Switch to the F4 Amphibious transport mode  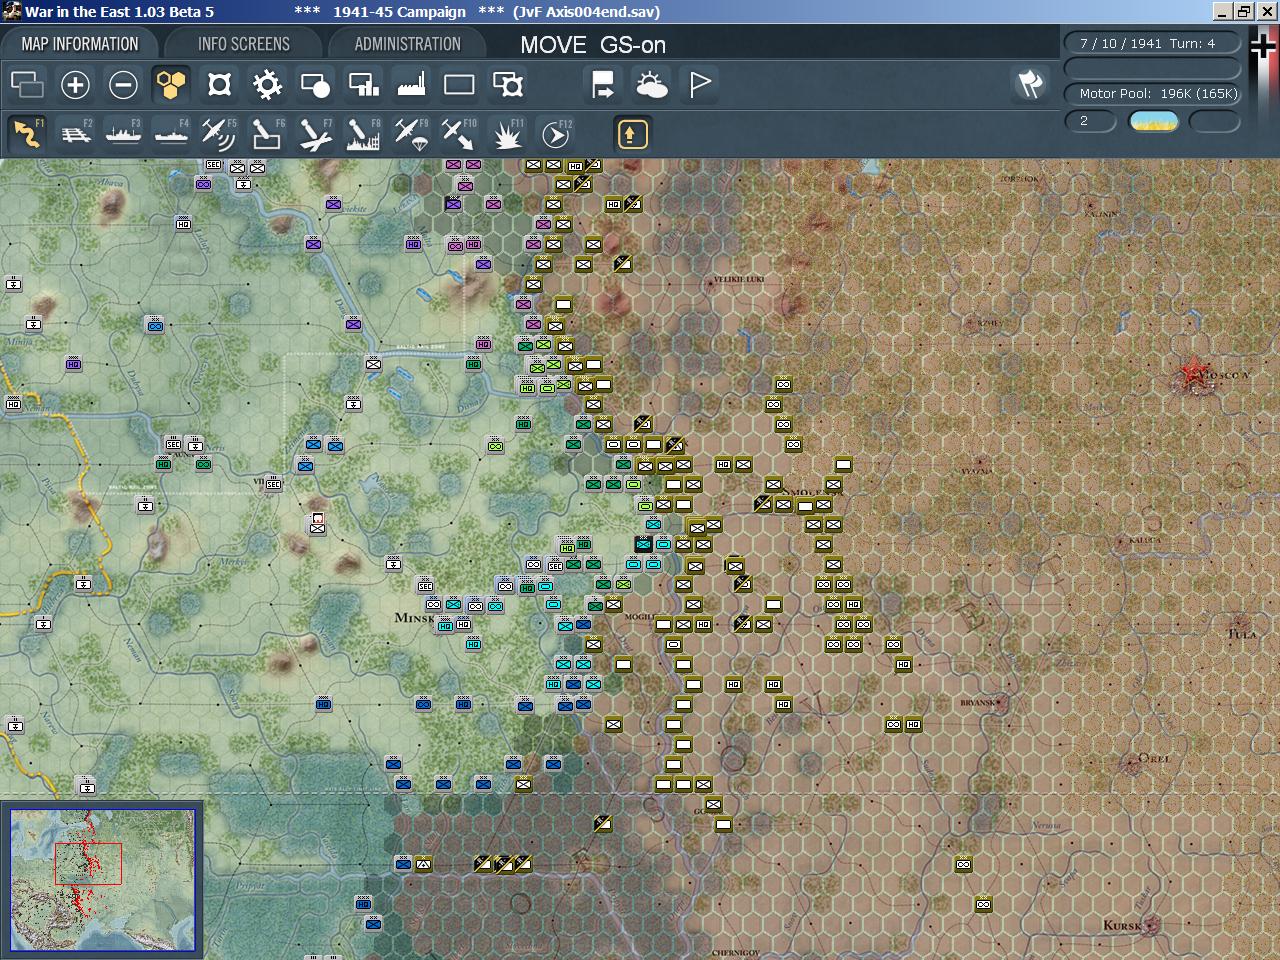coord(171,133)
